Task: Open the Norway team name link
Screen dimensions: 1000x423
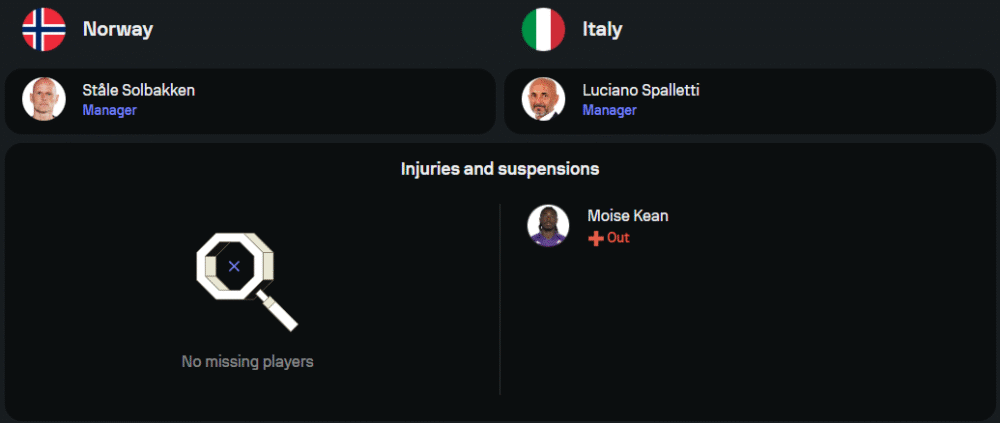Action: point(117,29)
